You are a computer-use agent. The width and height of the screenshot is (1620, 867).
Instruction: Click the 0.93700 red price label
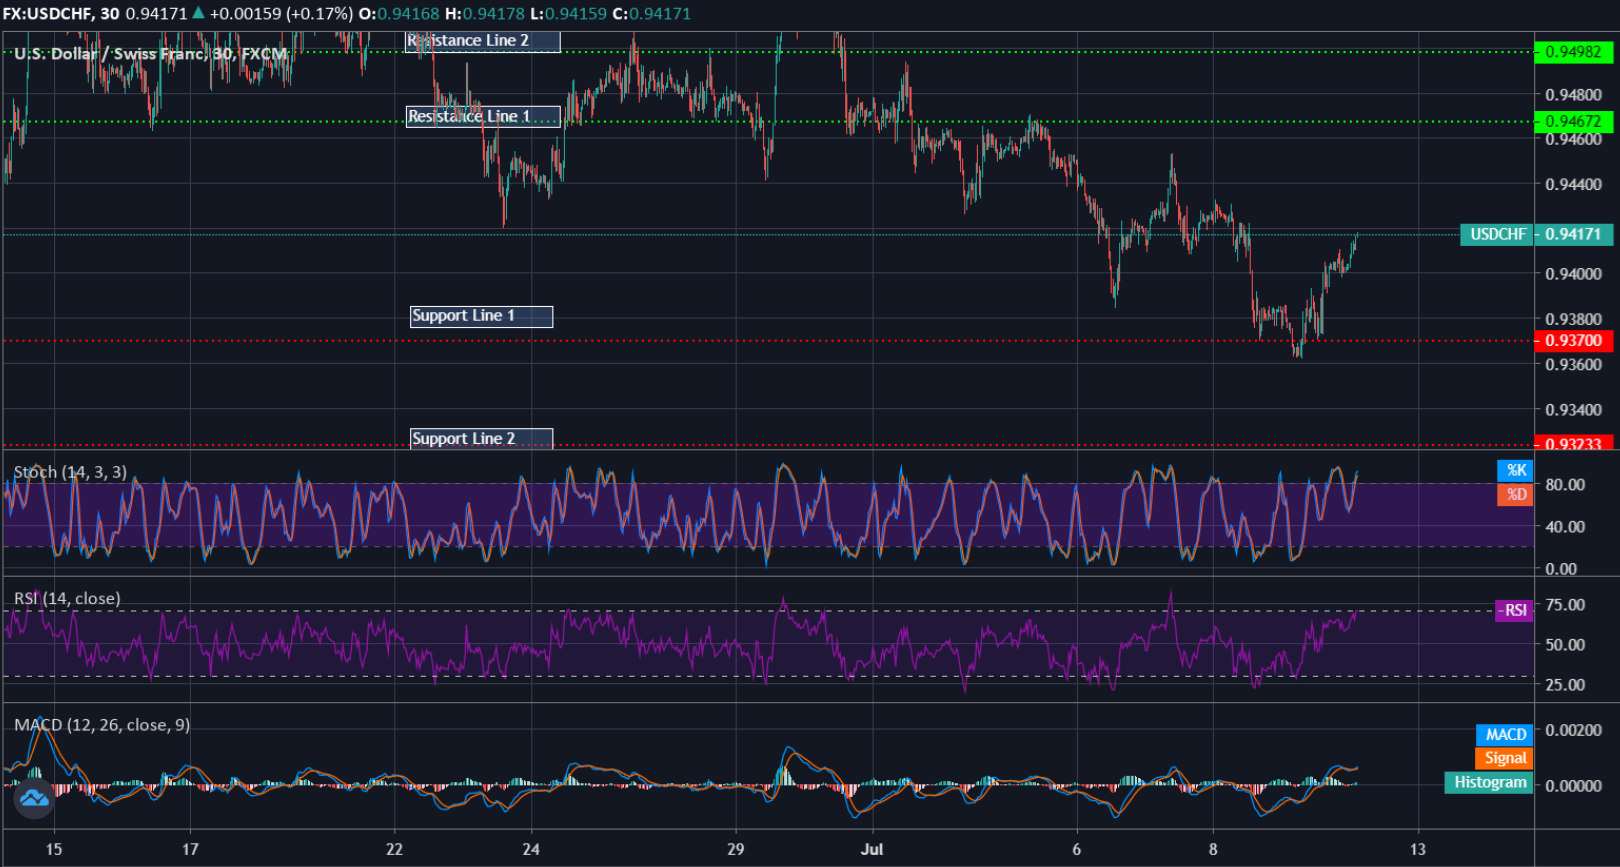tap(1573, 341)
